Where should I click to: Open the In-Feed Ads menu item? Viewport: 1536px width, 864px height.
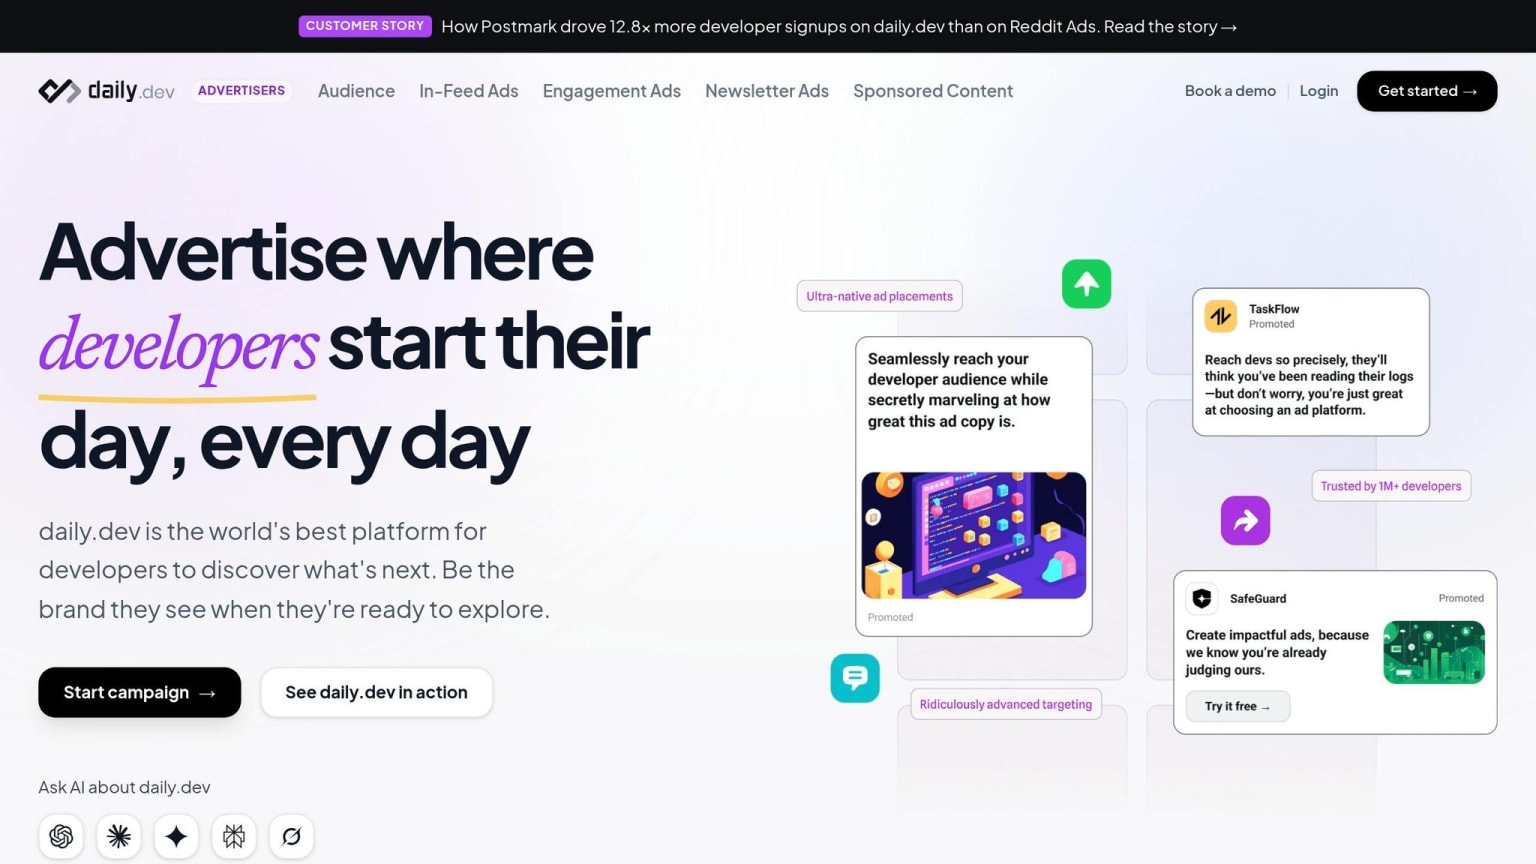pos(469,91)
